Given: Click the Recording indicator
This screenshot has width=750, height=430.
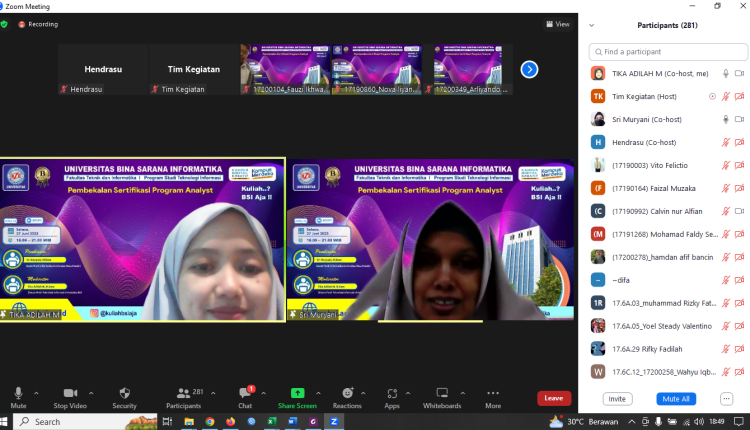Looking at the screenshot, I should pyautogui.click(x=38, y=24).
